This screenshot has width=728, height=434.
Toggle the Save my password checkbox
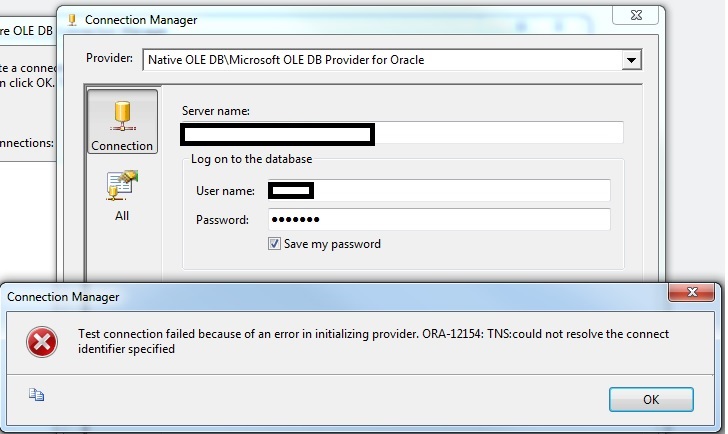click(274, 244)
